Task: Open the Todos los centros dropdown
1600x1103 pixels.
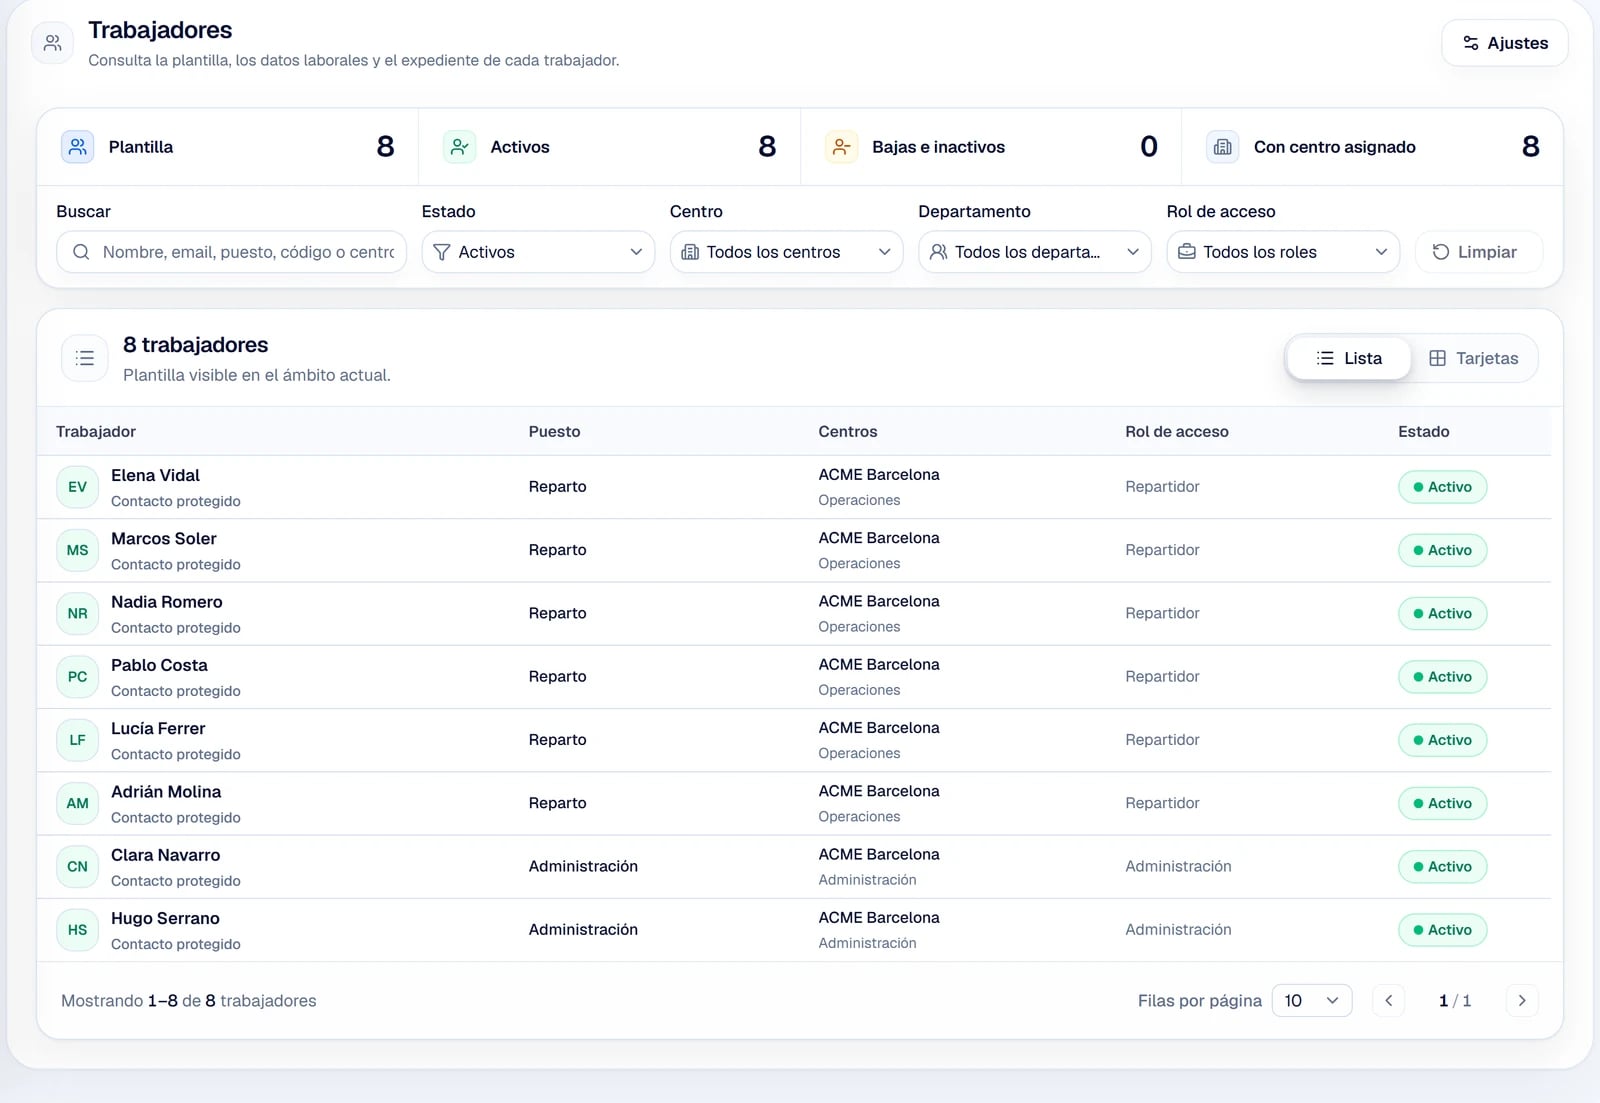Action: tap(786, 252)
